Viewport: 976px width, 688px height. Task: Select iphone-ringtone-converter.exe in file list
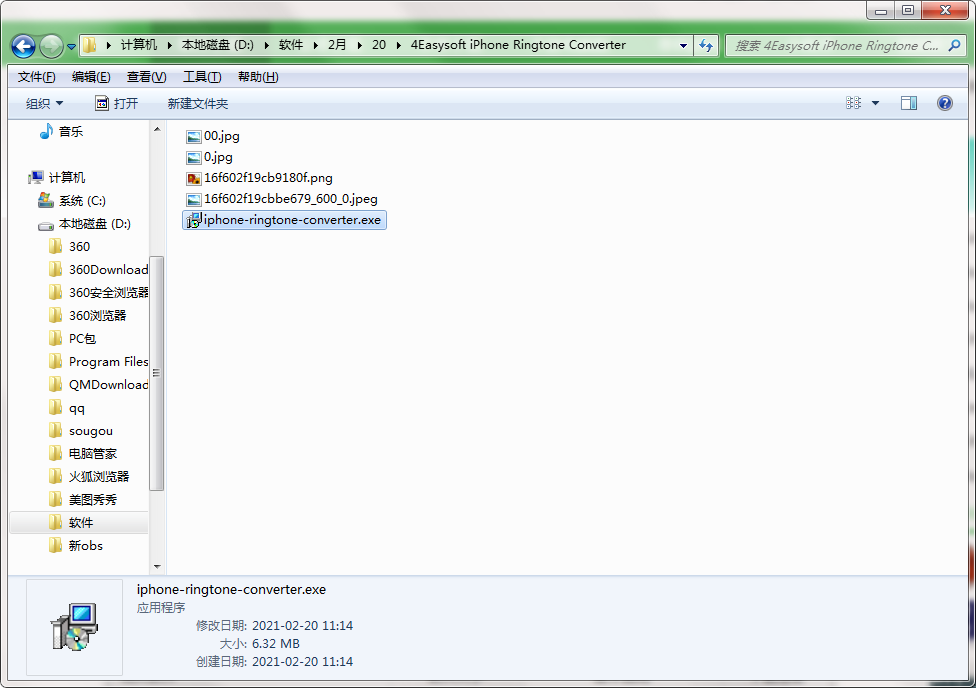click(284, 220)
